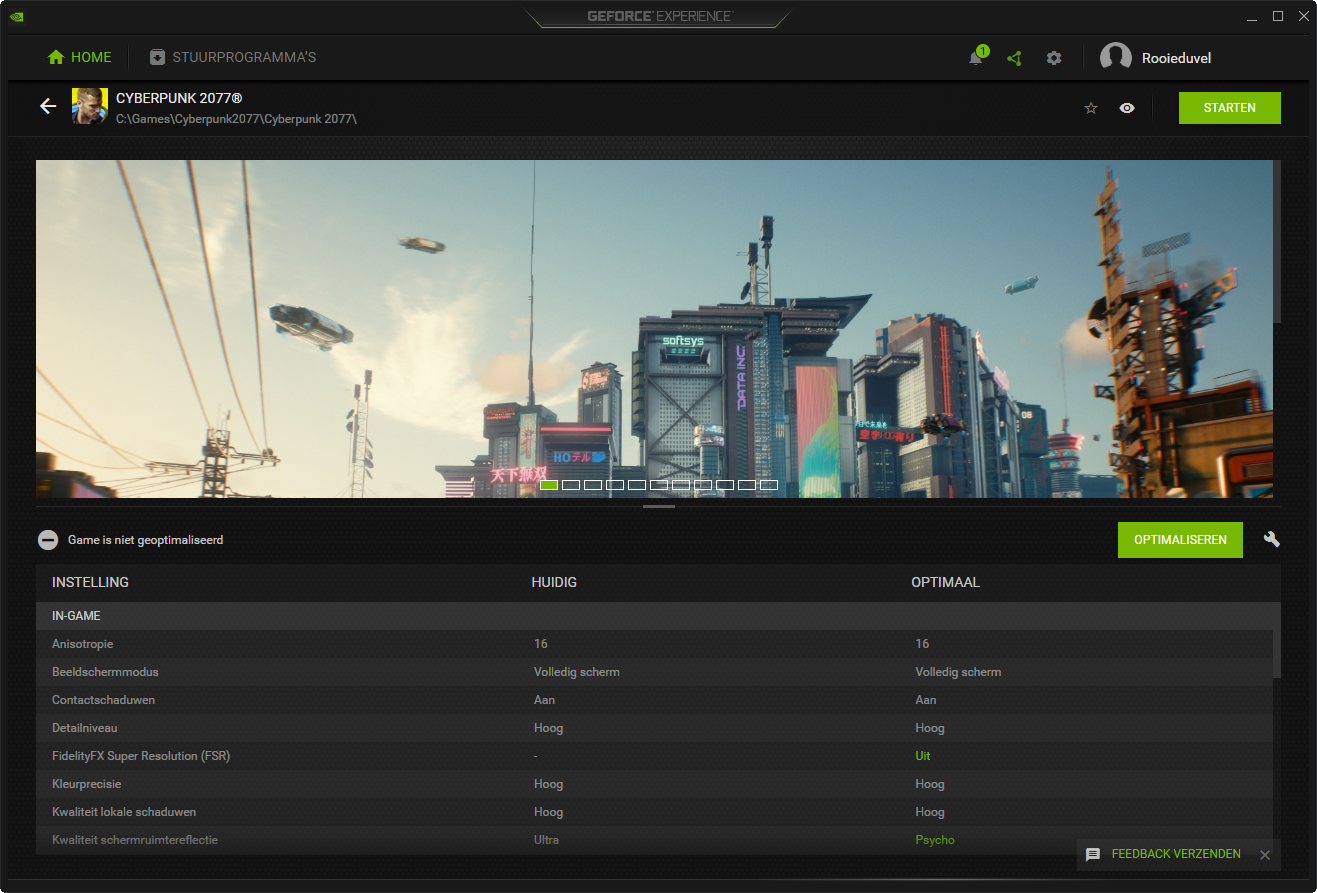The image size is (1317, 893).
Task: Click the current value Ultra
Action: (x=546, y=840)
